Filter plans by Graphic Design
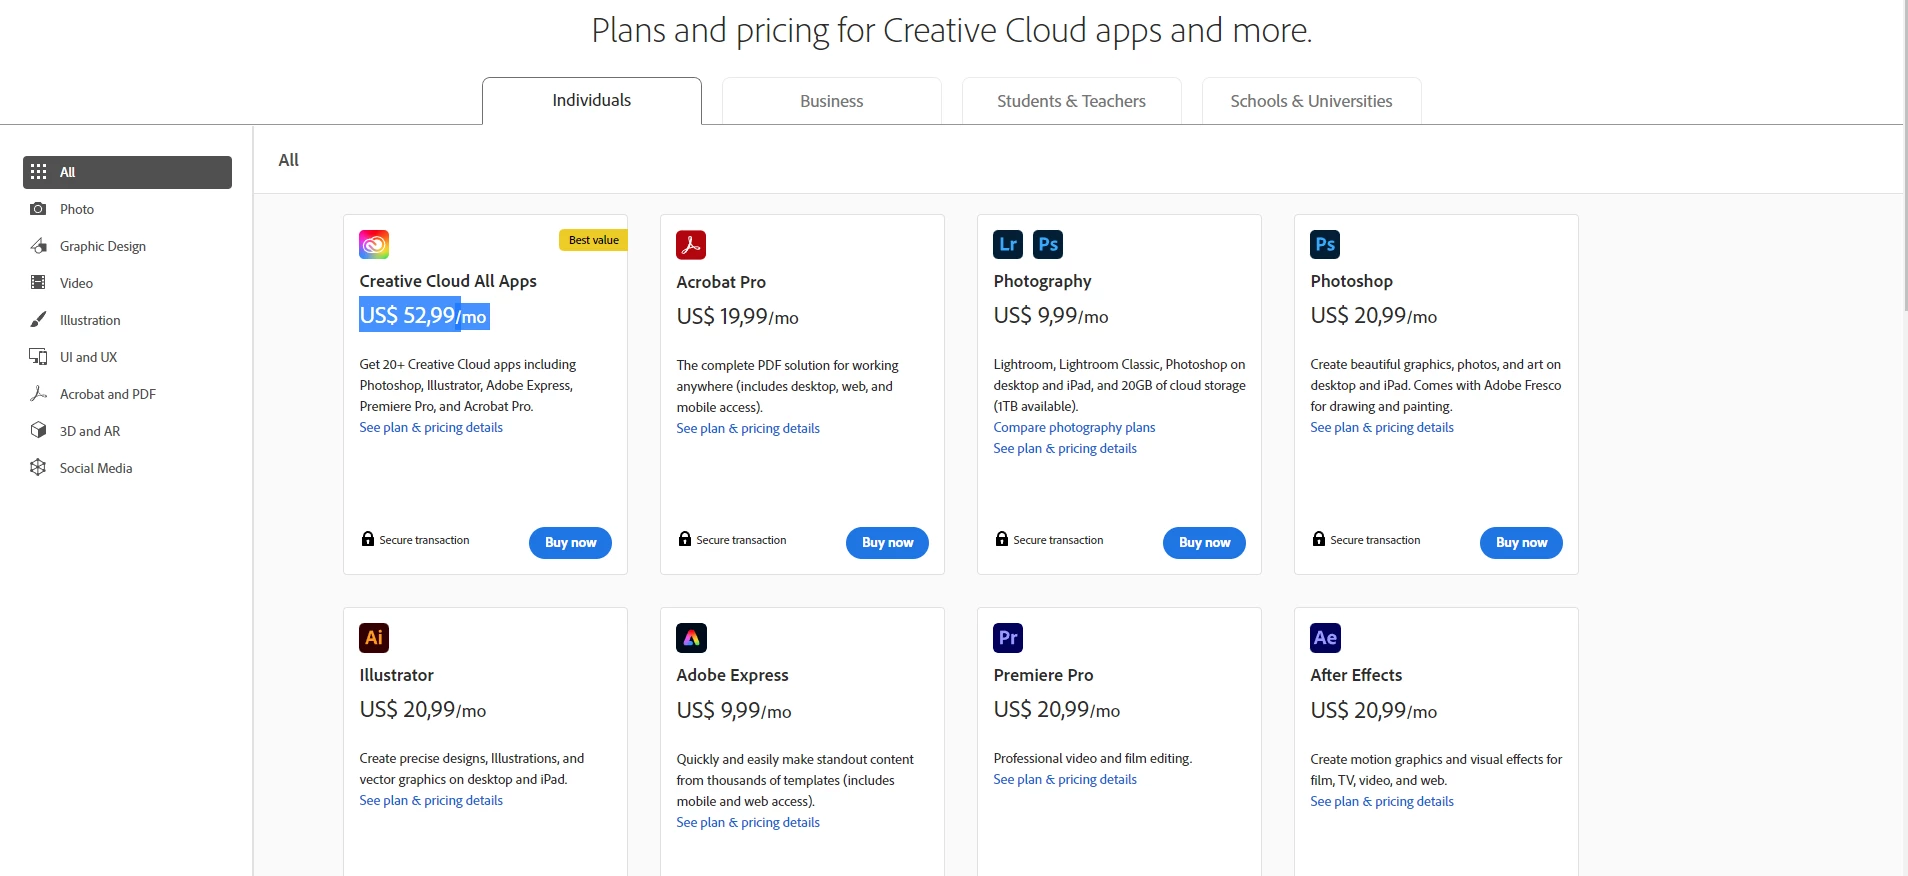 [102, 246]
